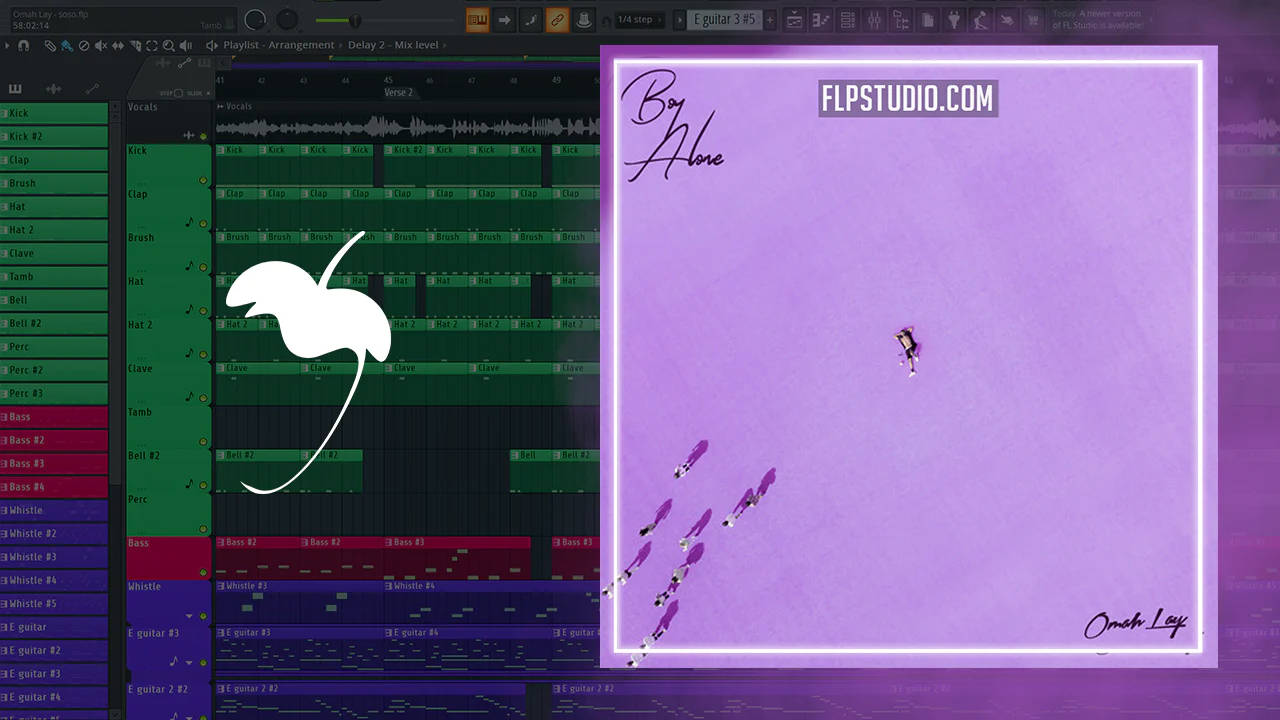Toggle the orange link multilink button
Screen dimensions: 1280x720
click(557, 19)
